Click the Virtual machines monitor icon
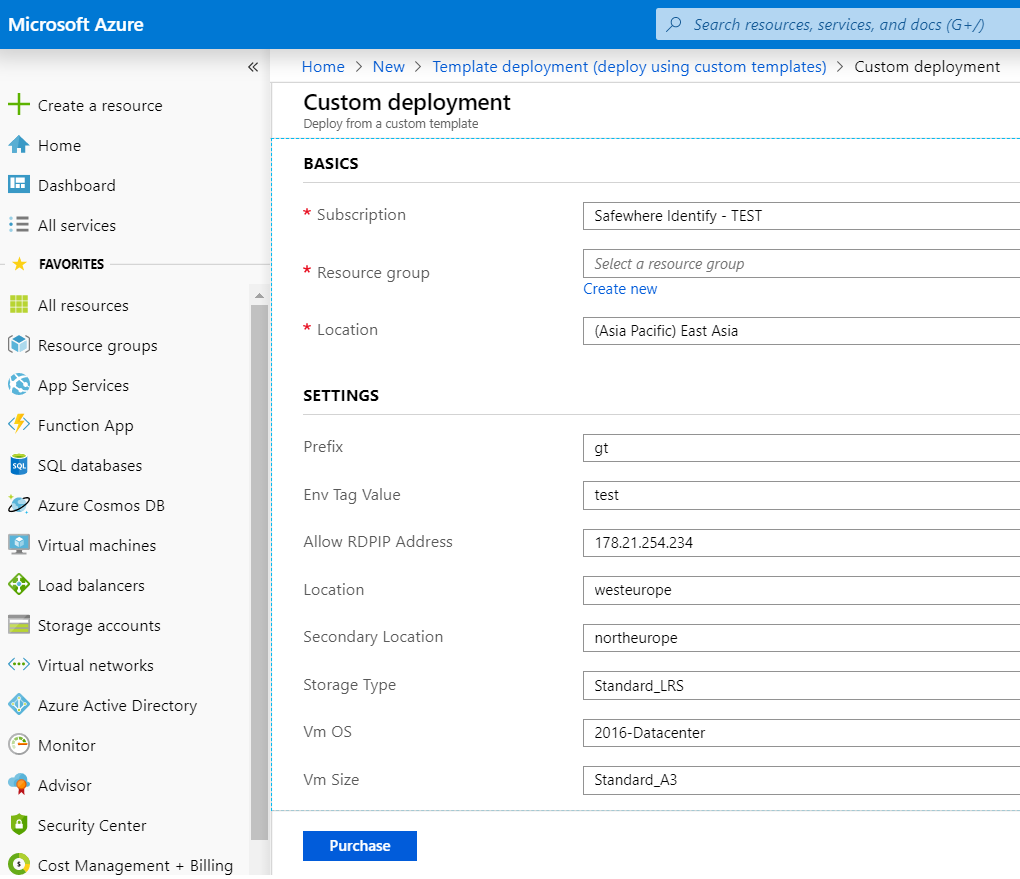This screenshot has width=1020, height=879. [x=19, y=545]
